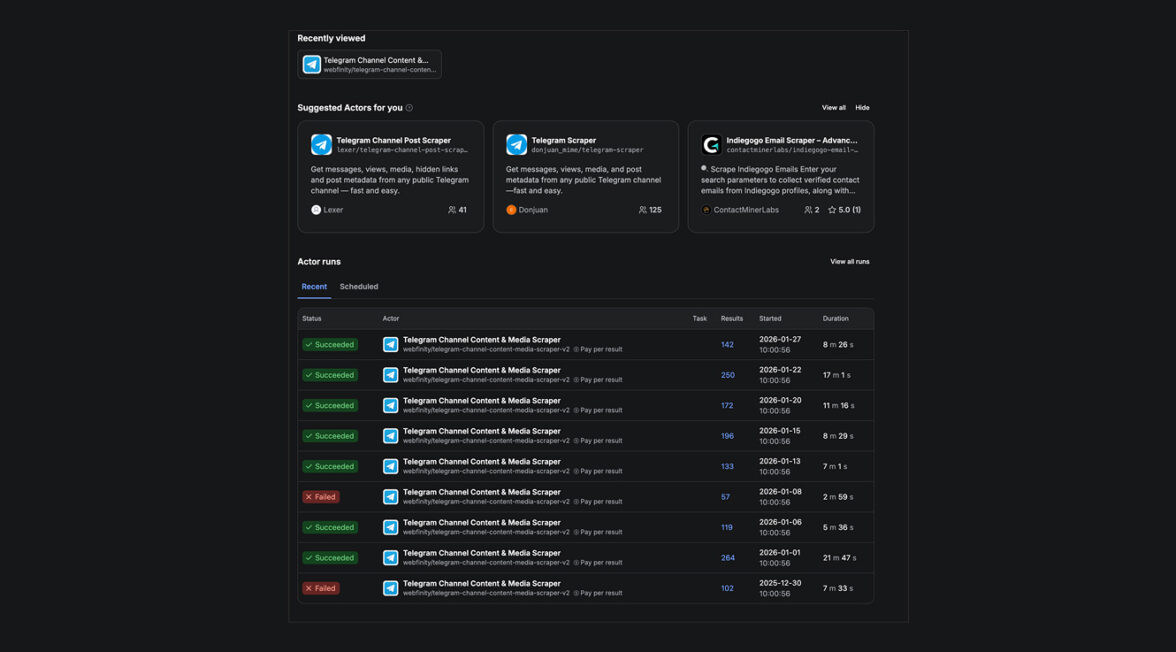Click the Failed badge on 2025-12-30 run
The width and height of the screenshot is (1176, 652).
click(x=321, y=589)
